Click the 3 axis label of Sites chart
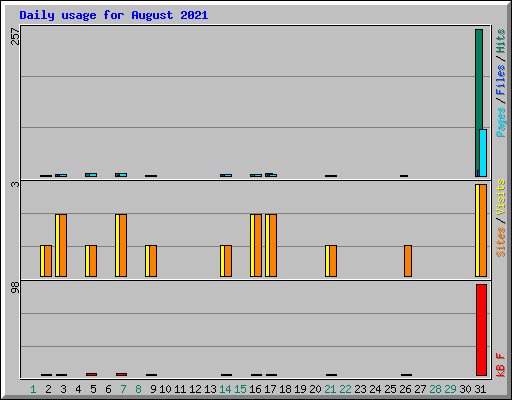Viewport: 512px width, 400px height. tap(15, 184)
